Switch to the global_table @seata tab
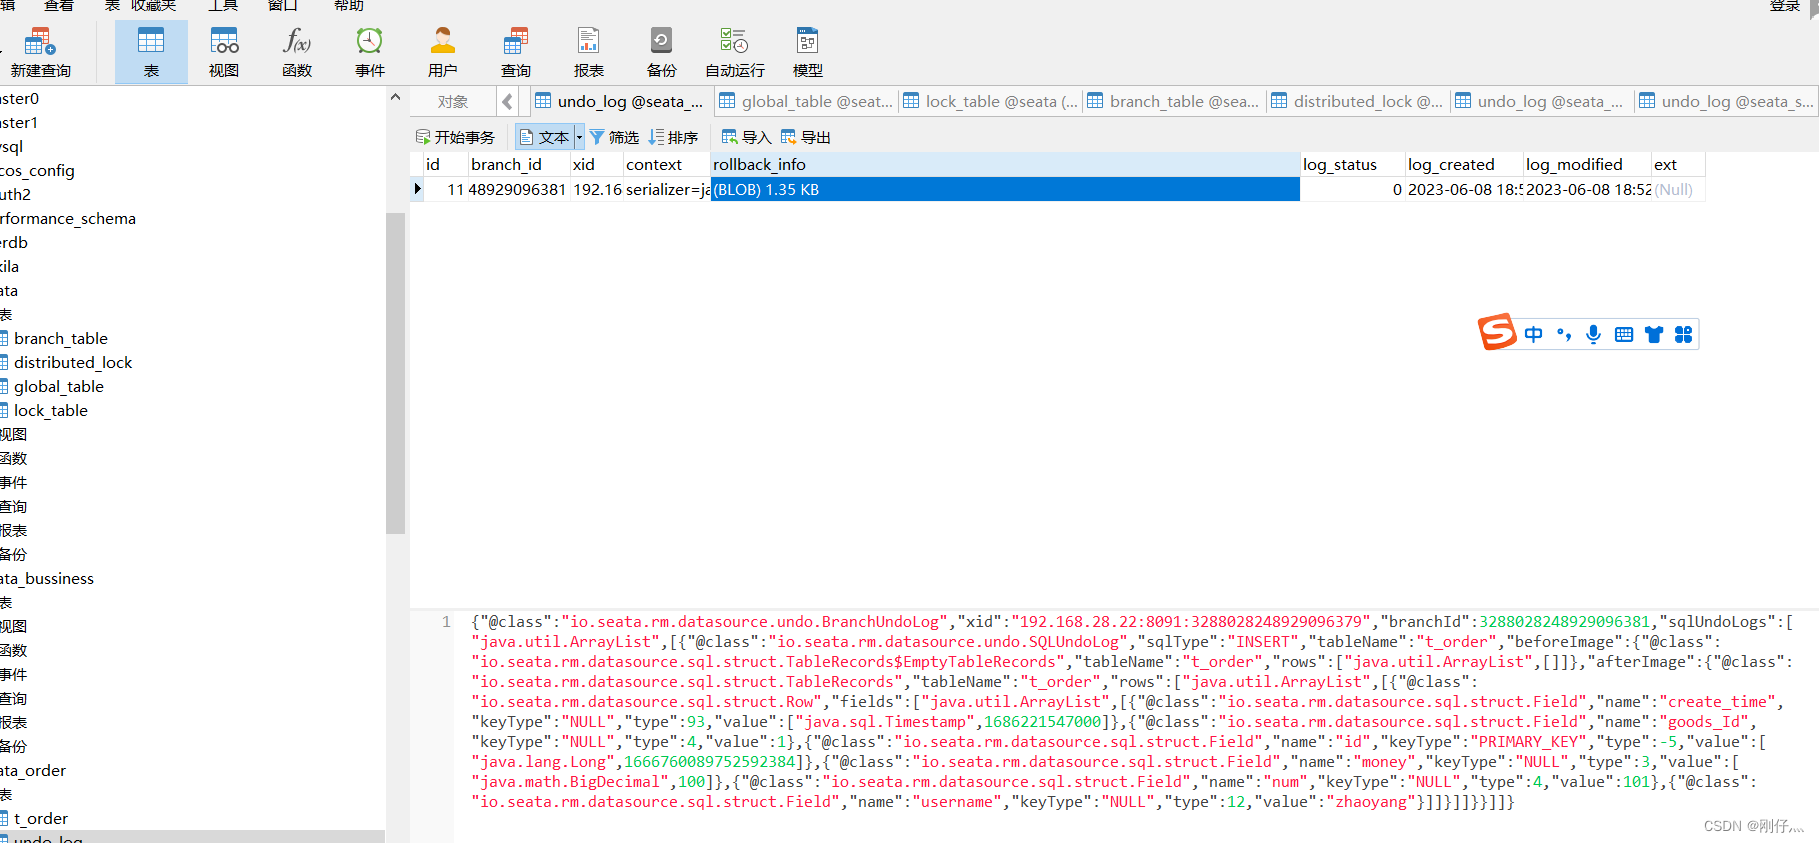 pyautogui.click(x=806, y=101)
